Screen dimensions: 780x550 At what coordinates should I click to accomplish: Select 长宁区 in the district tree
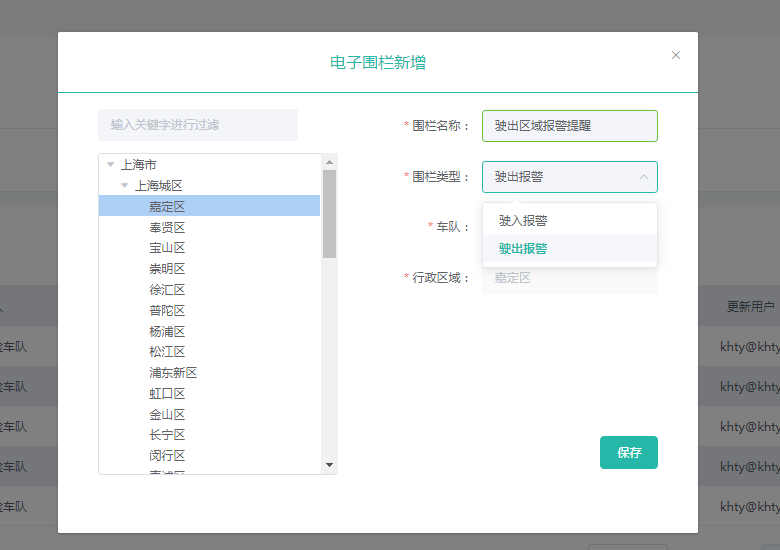pos(167,435)
